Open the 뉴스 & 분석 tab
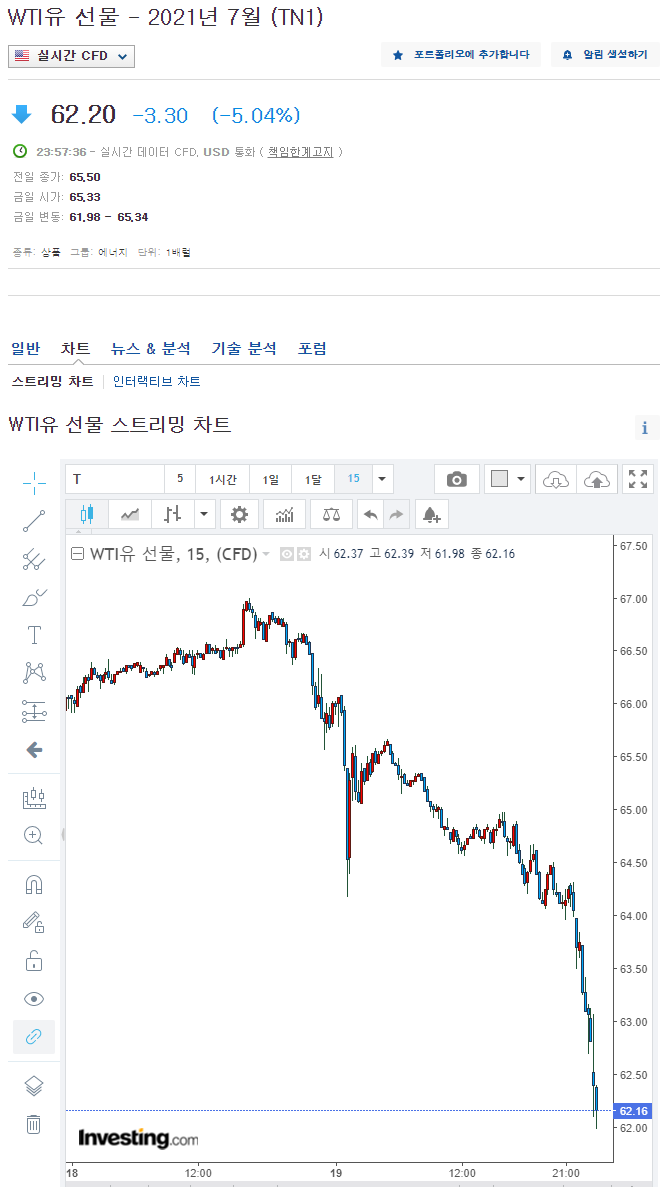 150,349
